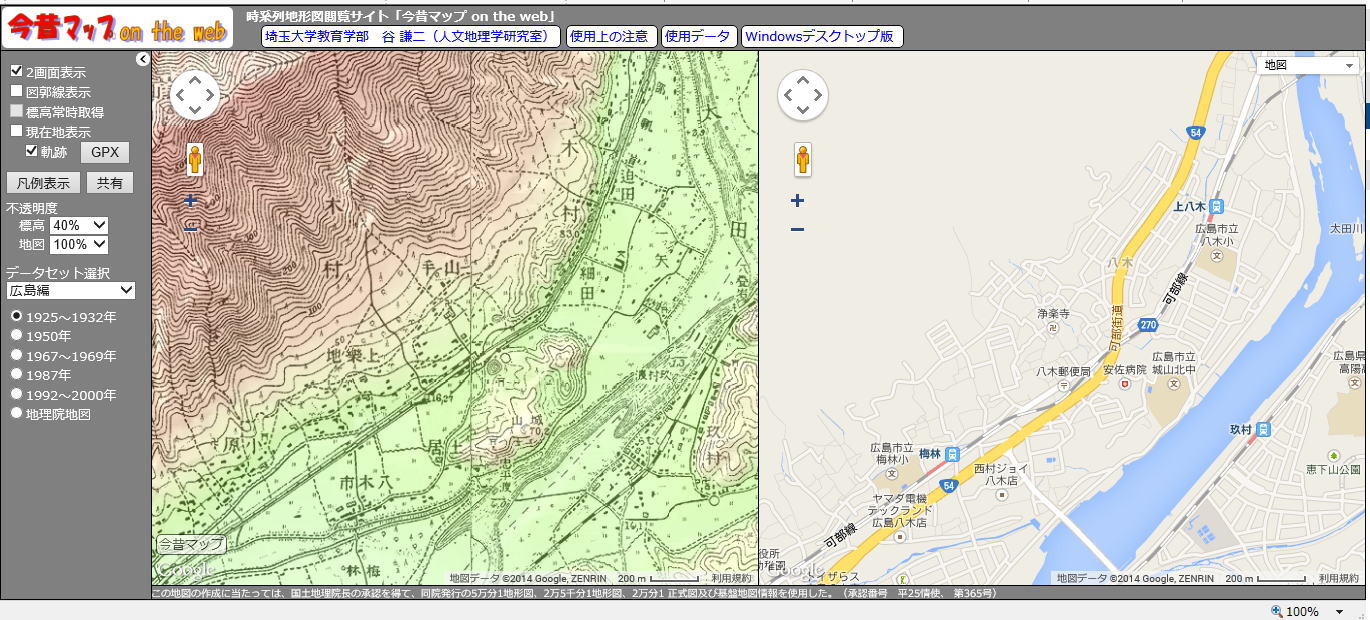Select the 1925～1932年 radio button
Screen dimensions: 1370x620
click(x=16, y=316)
